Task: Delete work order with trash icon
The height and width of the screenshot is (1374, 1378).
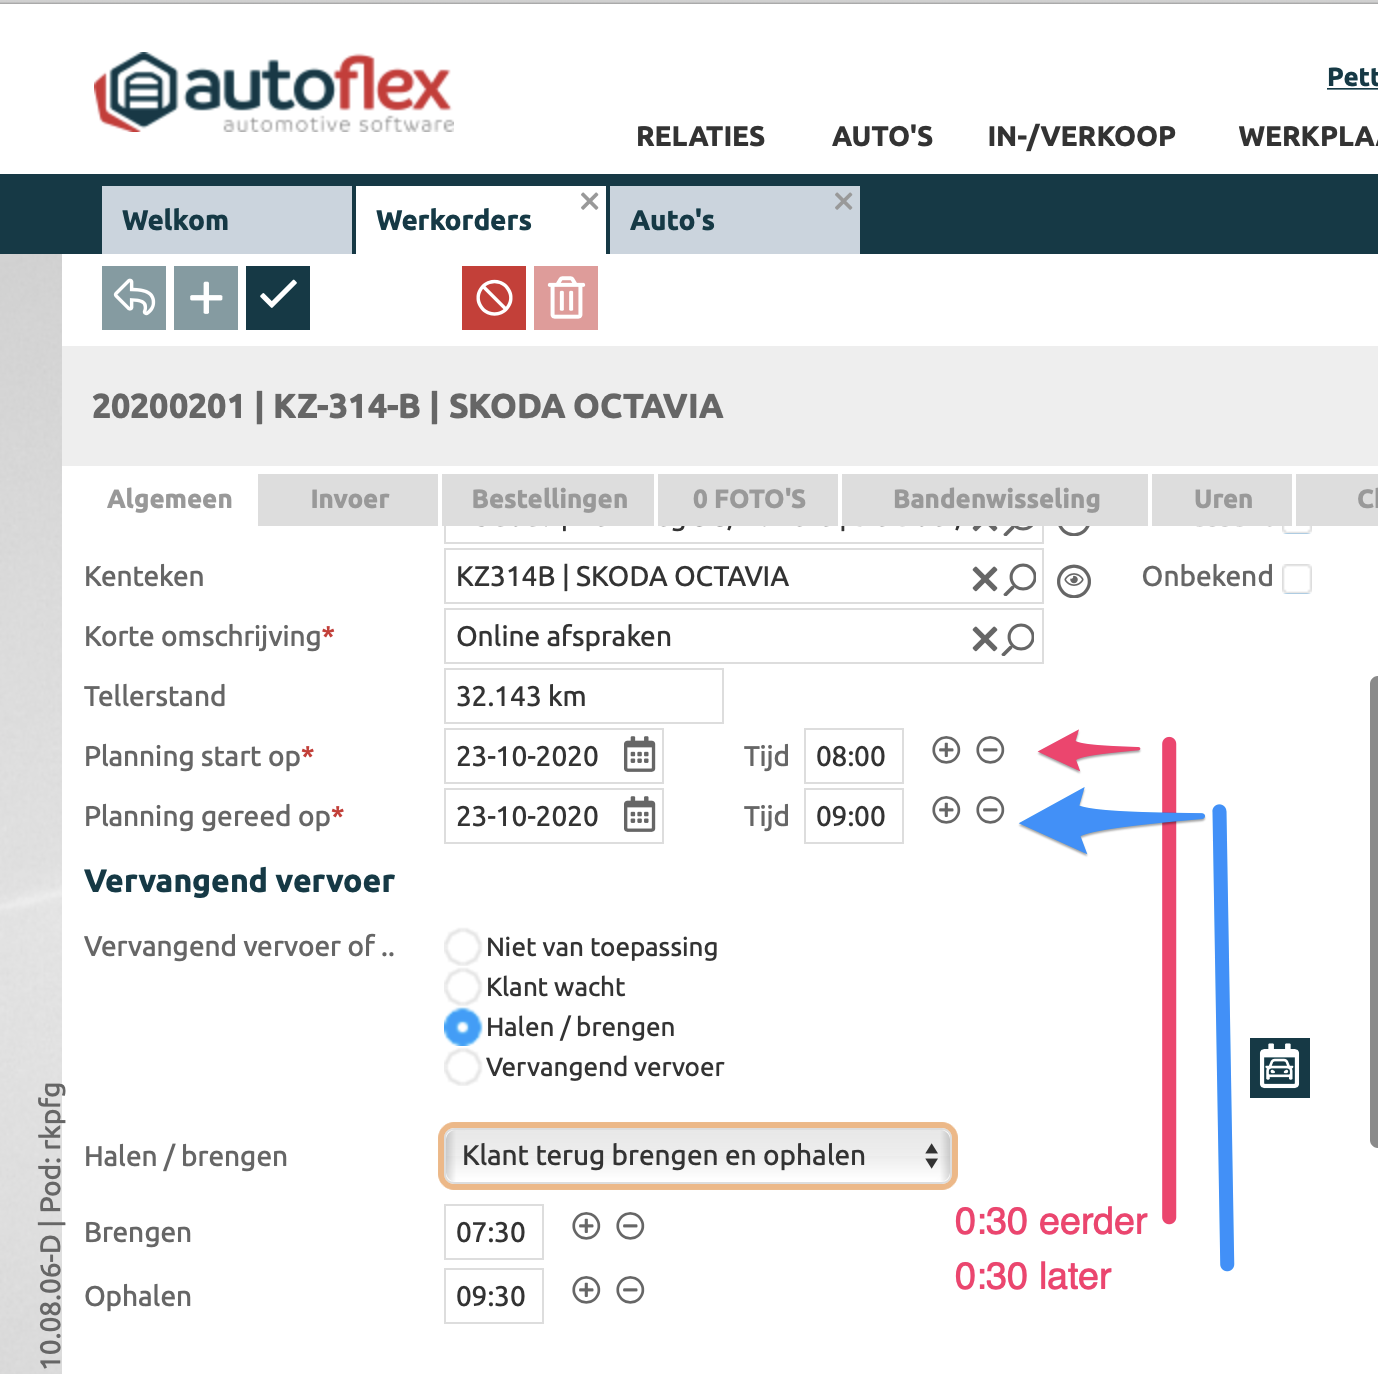Action: [566, 298]
